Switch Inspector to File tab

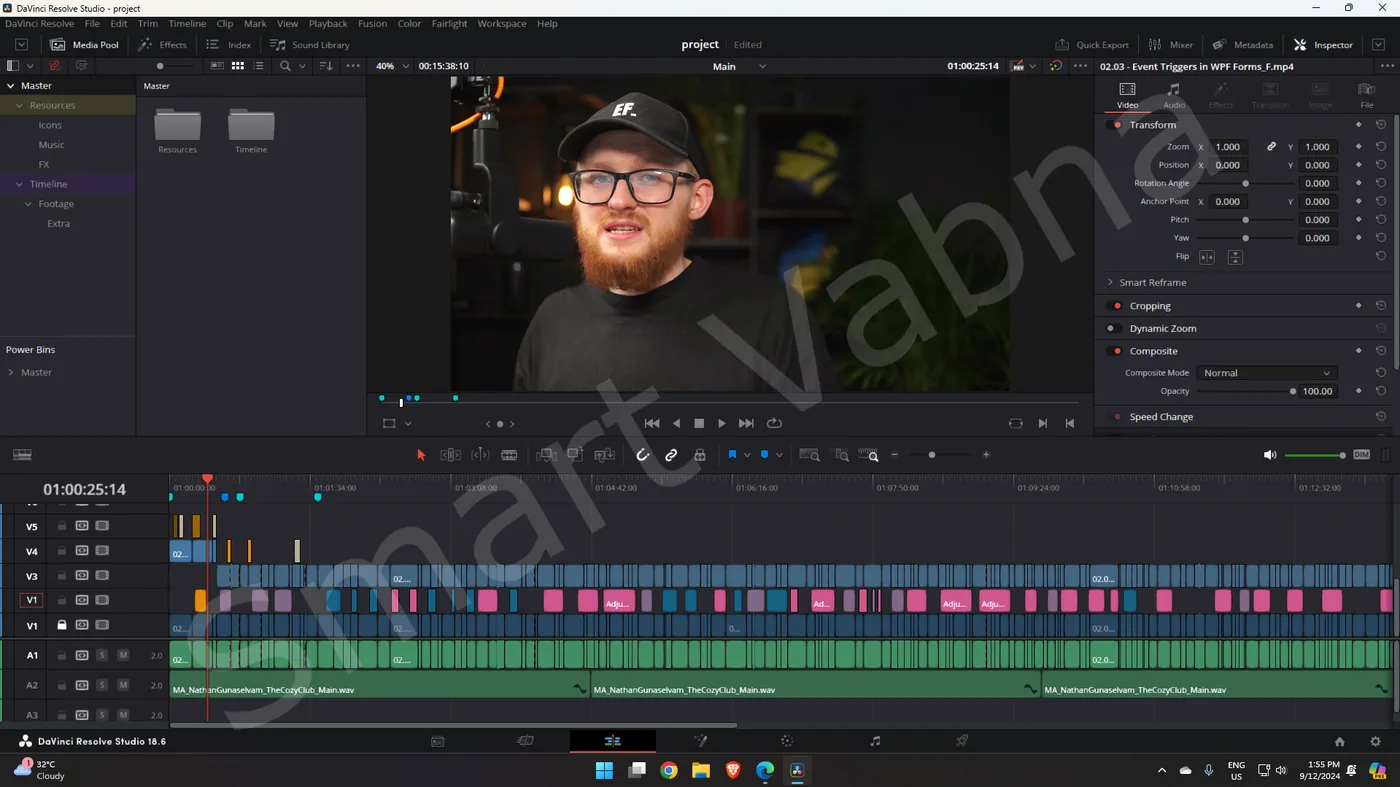pos(1367,96)
